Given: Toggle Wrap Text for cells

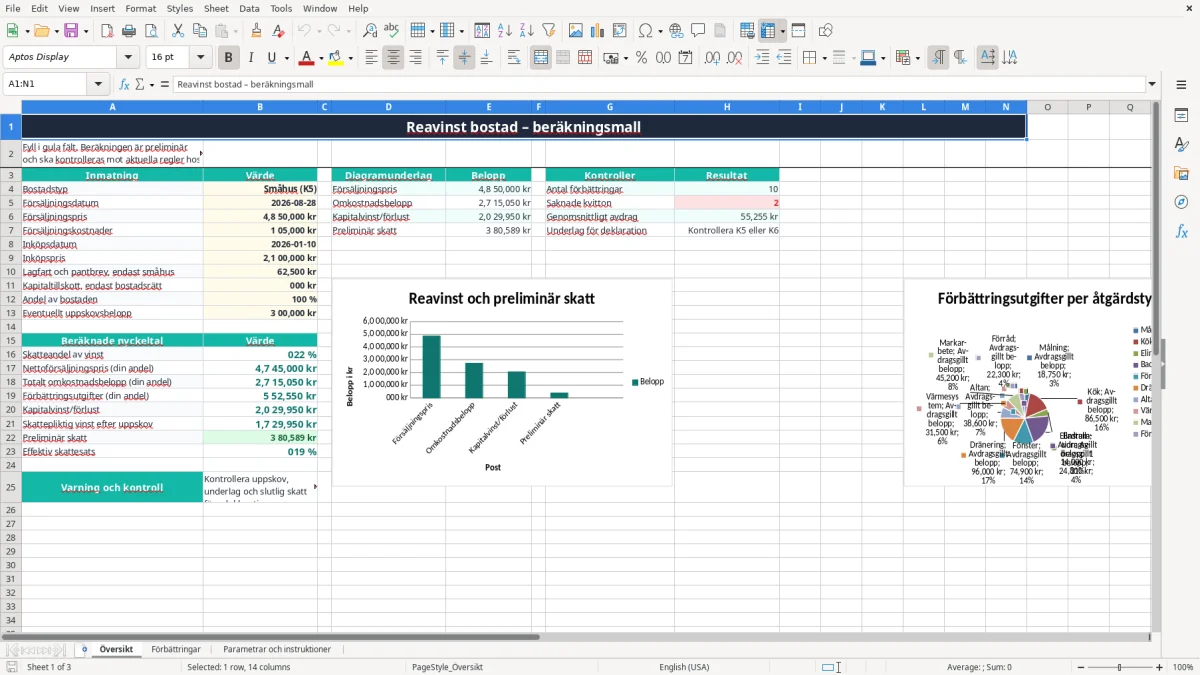Looking at the screenshot, I should [x=514, y=58].
